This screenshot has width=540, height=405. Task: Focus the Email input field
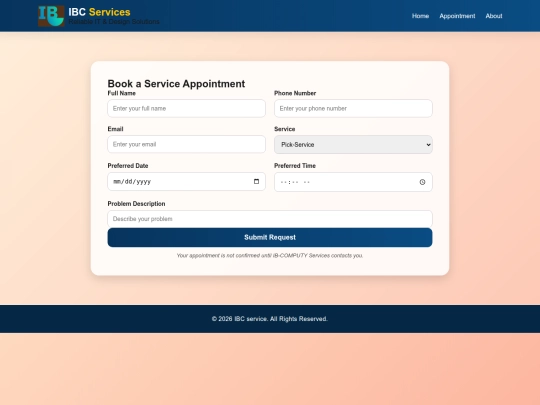point(186,144)
